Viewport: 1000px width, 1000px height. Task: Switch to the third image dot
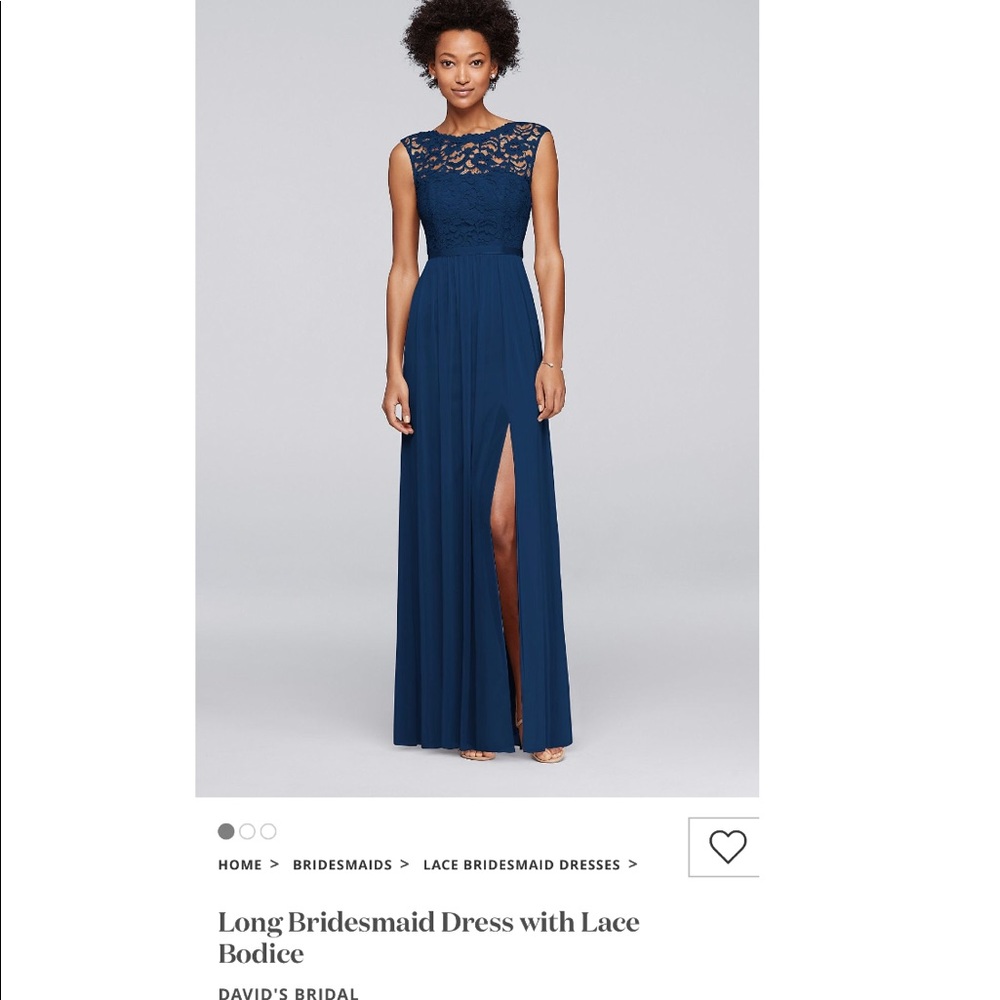(268, 831)
